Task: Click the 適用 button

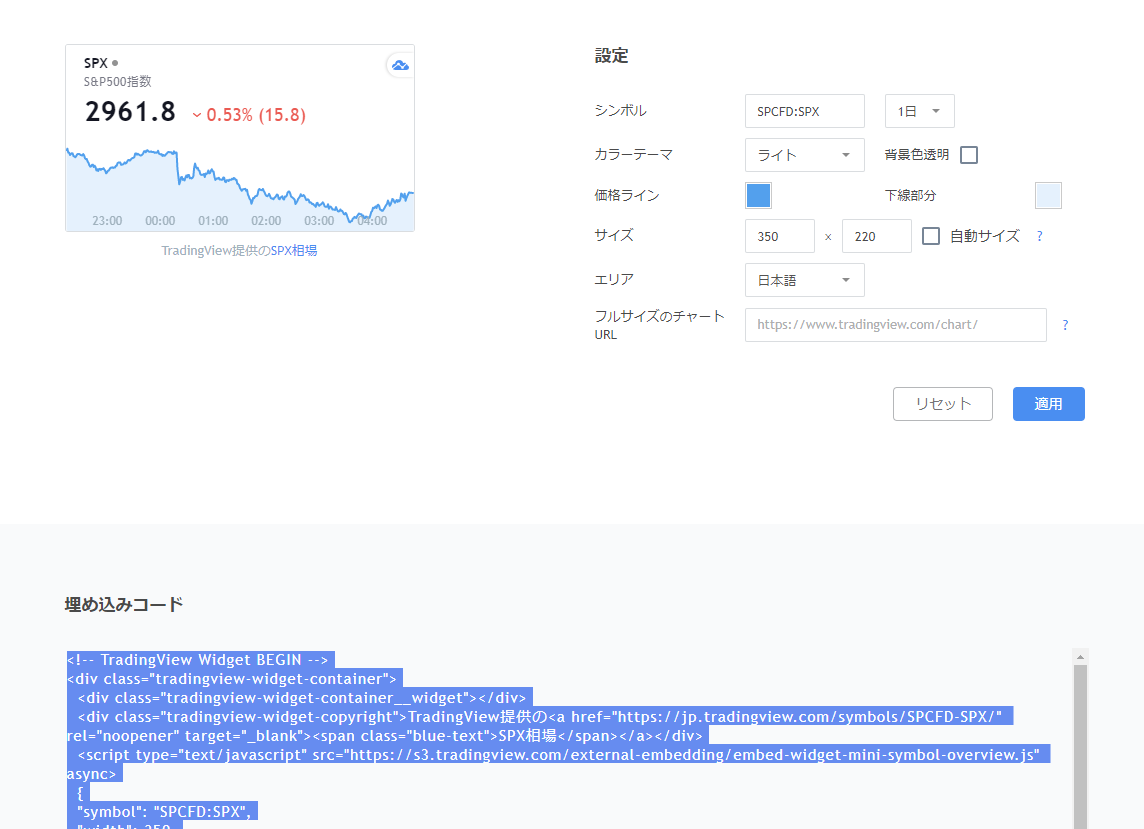Action: (x=1048, y=404)
